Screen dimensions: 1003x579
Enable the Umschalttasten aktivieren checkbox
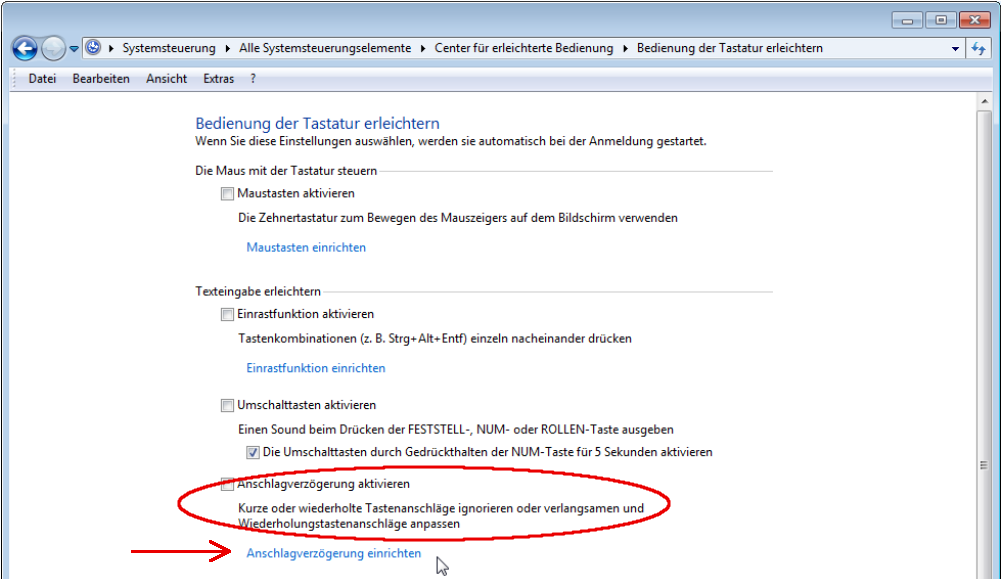227,405
